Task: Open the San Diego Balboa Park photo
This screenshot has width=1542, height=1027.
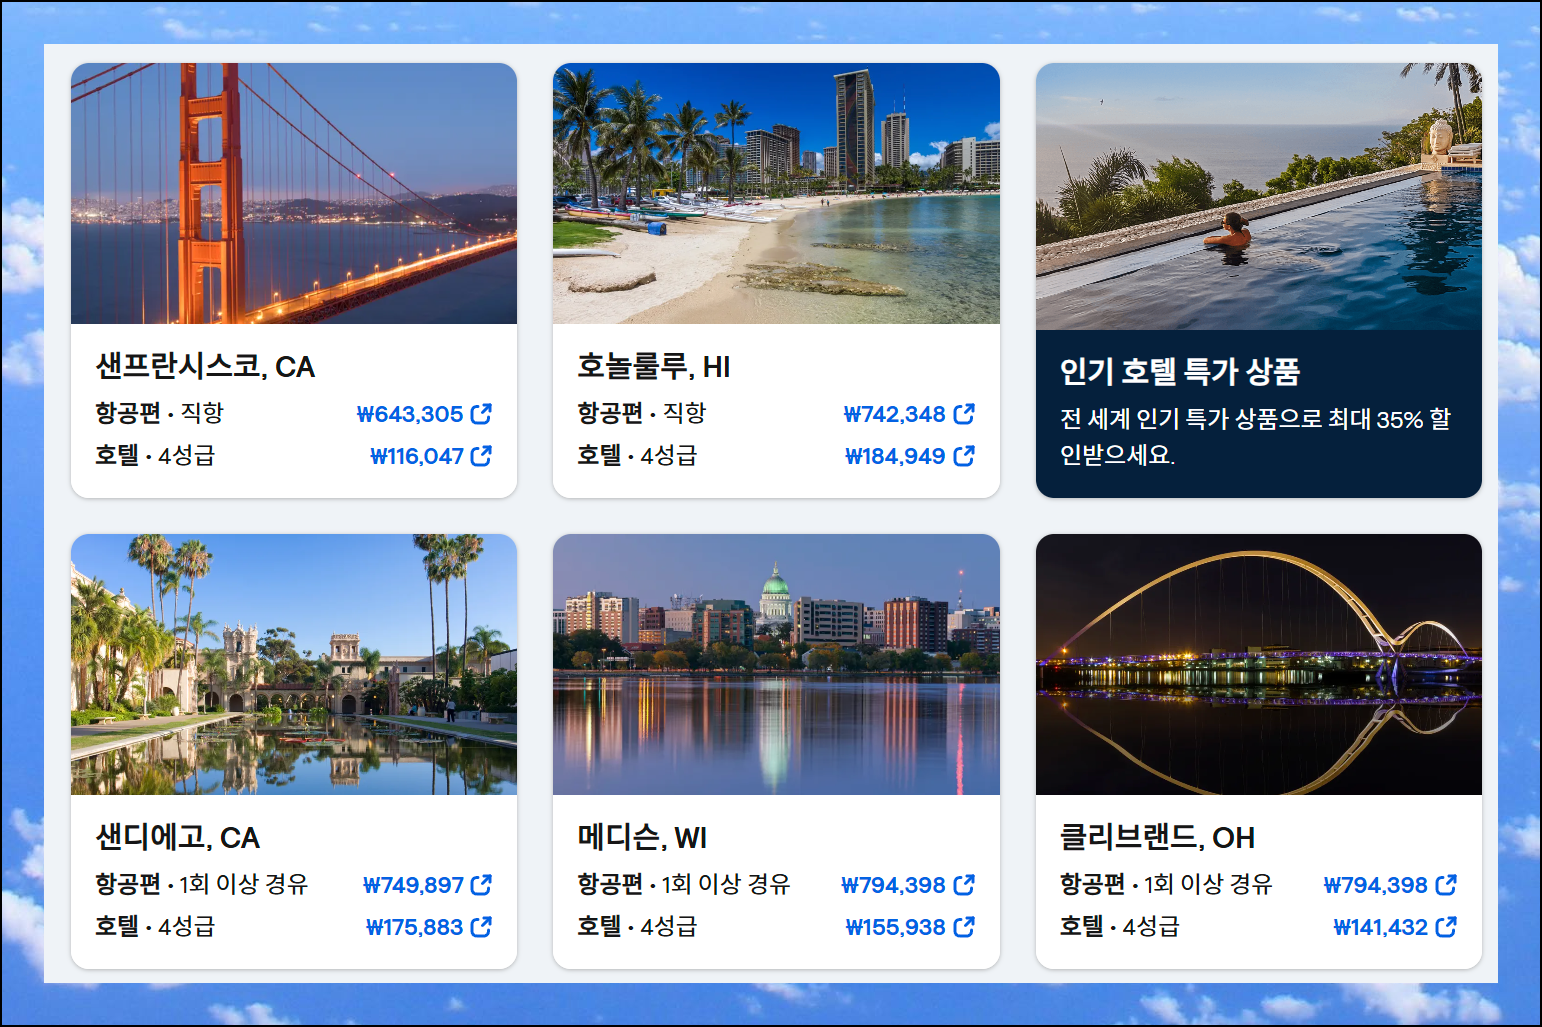Action: point(294,664)
